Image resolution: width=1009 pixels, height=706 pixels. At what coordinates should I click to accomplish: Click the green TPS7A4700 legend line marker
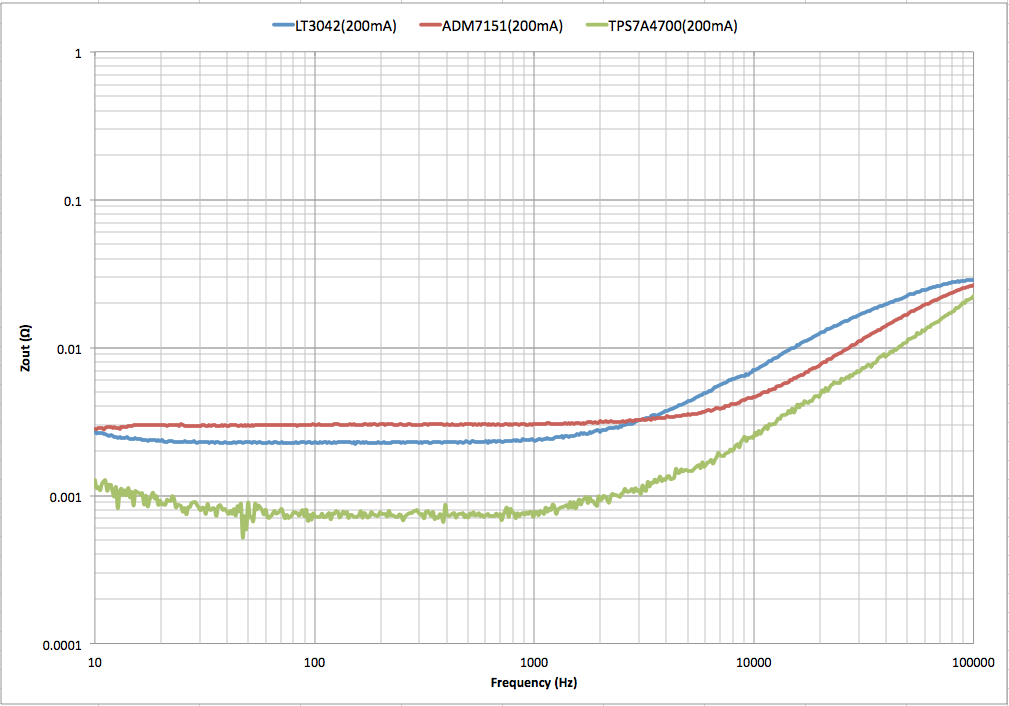coord(597,26)
